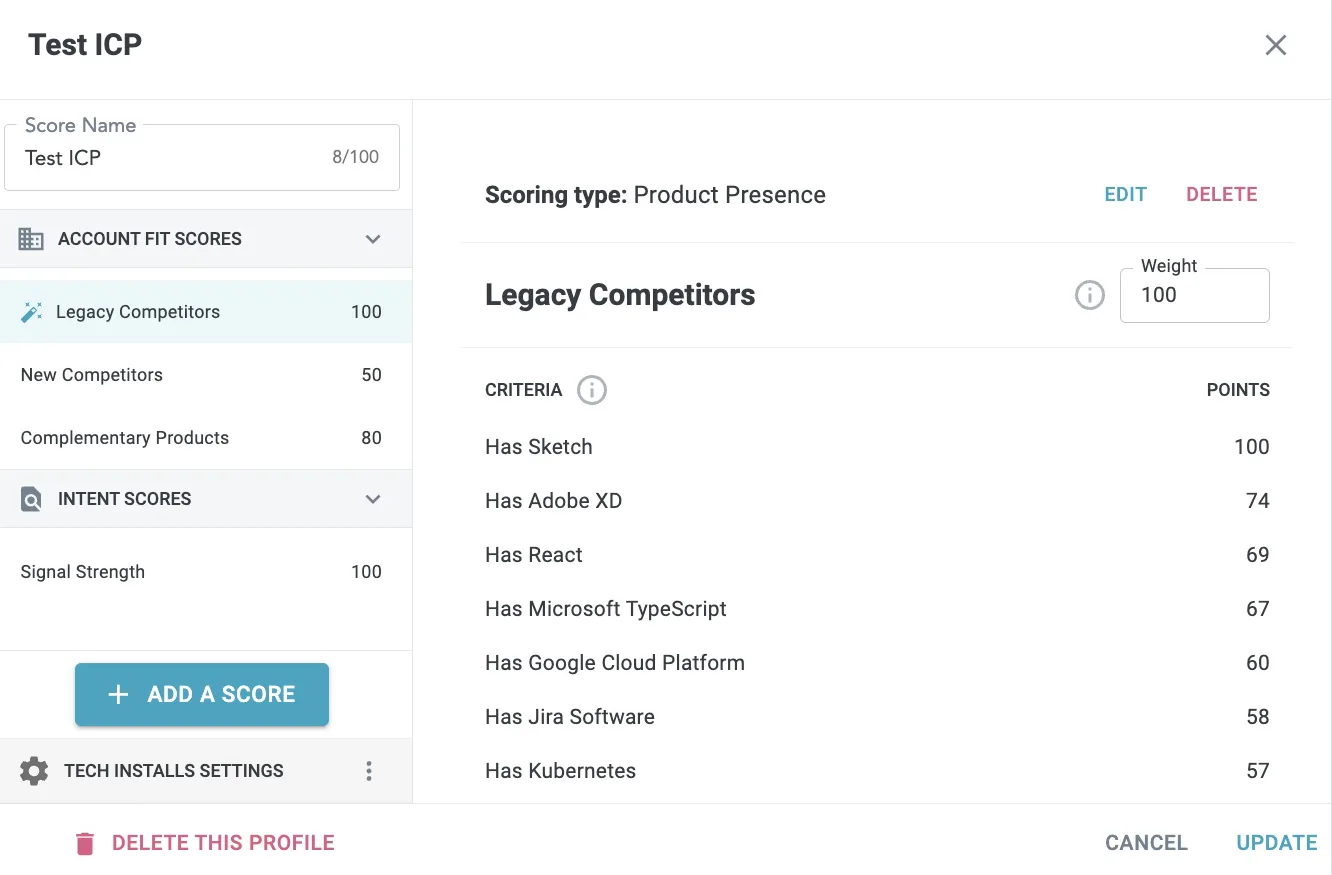The image size is (1332, 875).
Task: Click the Account Fit Scores header text
Action: point(150,239)
